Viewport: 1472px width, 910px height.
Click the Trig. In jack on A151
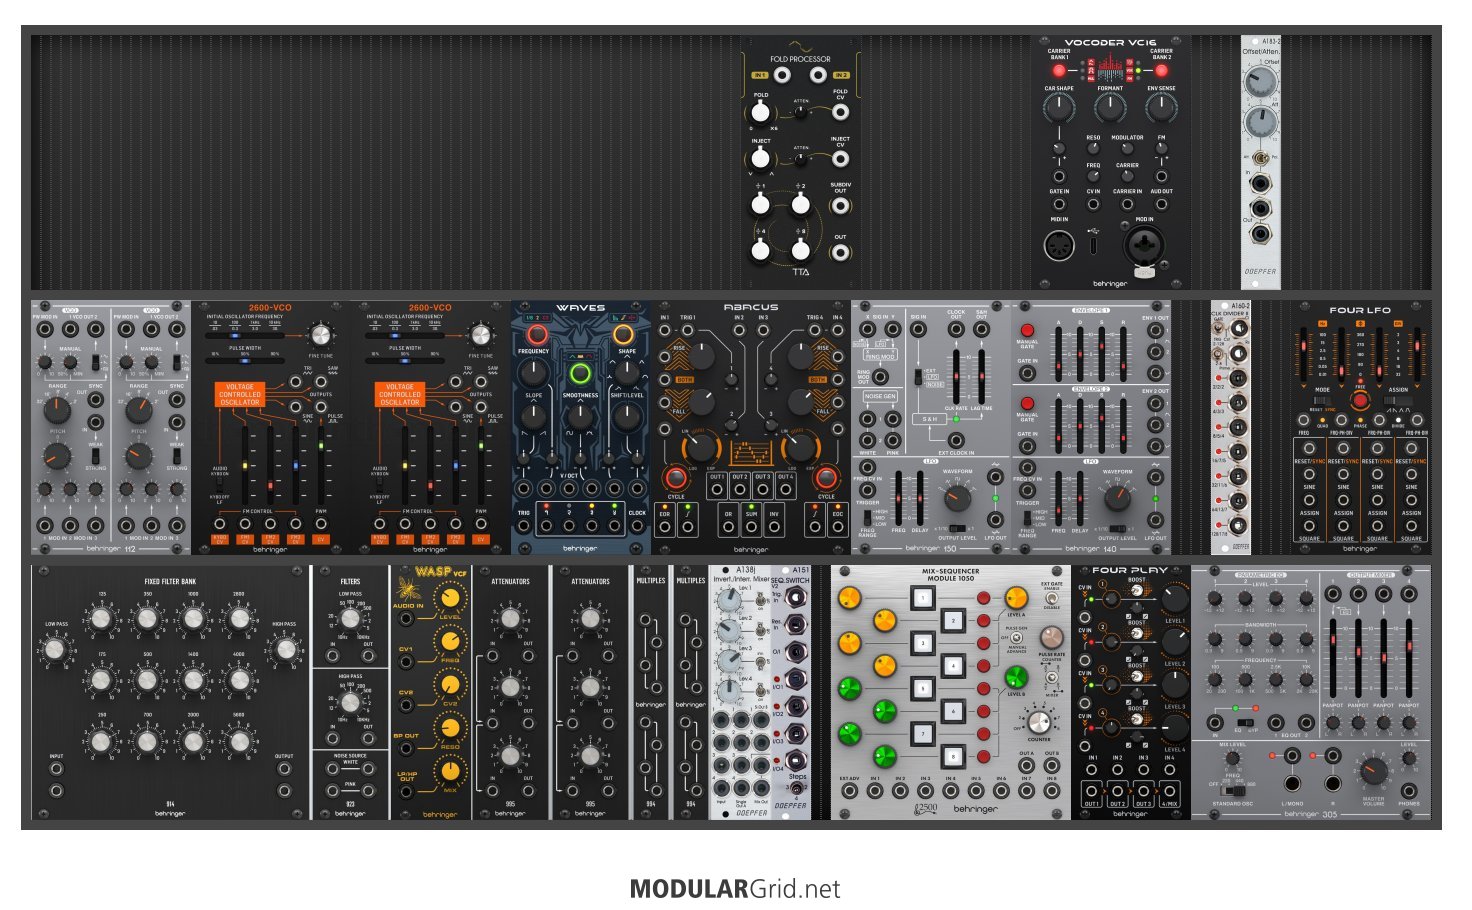point(798,599)
